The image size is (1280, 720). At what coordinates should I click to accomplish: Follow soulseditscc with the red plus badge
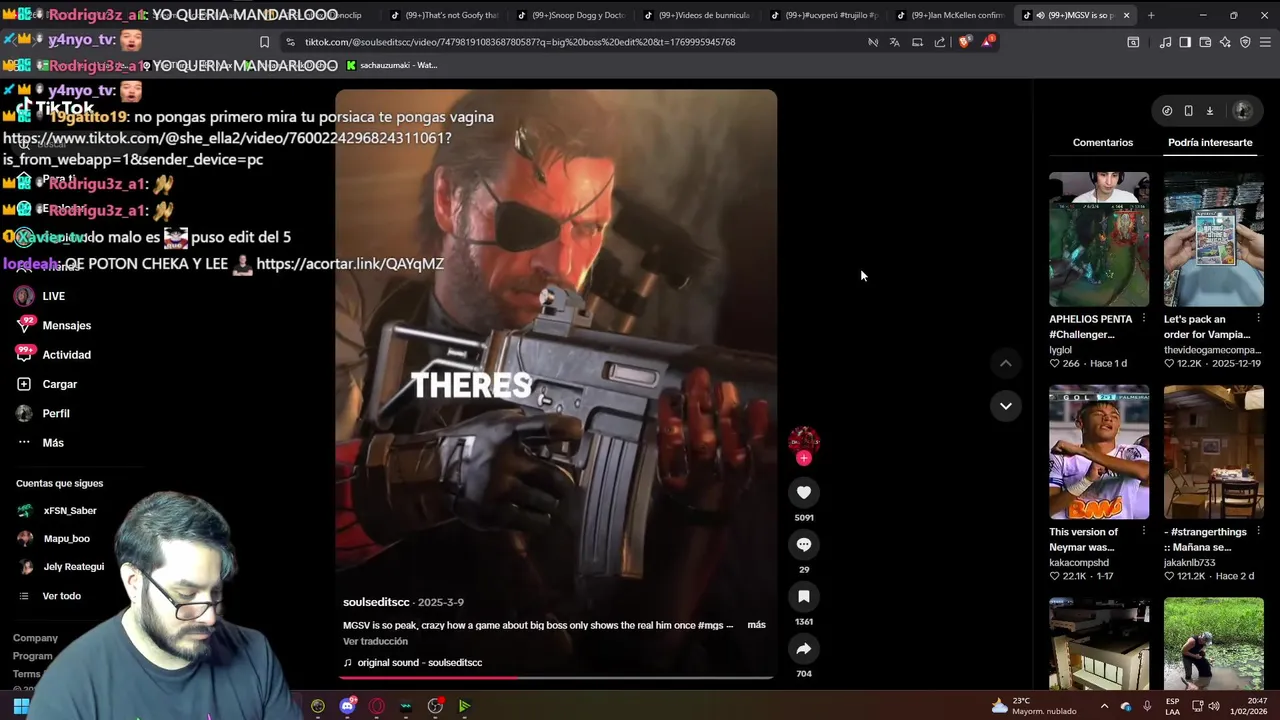(804, 458)
